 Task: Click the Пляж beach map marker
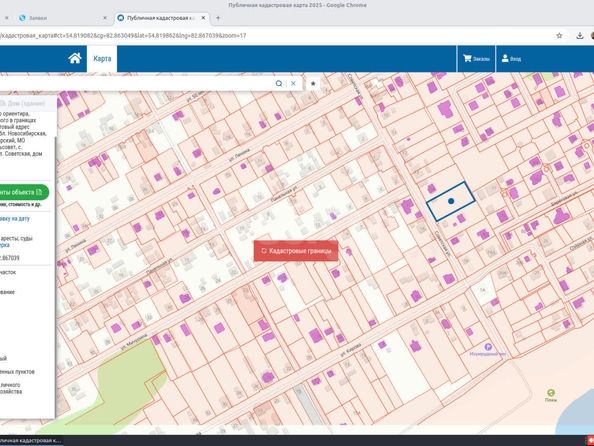551,393
